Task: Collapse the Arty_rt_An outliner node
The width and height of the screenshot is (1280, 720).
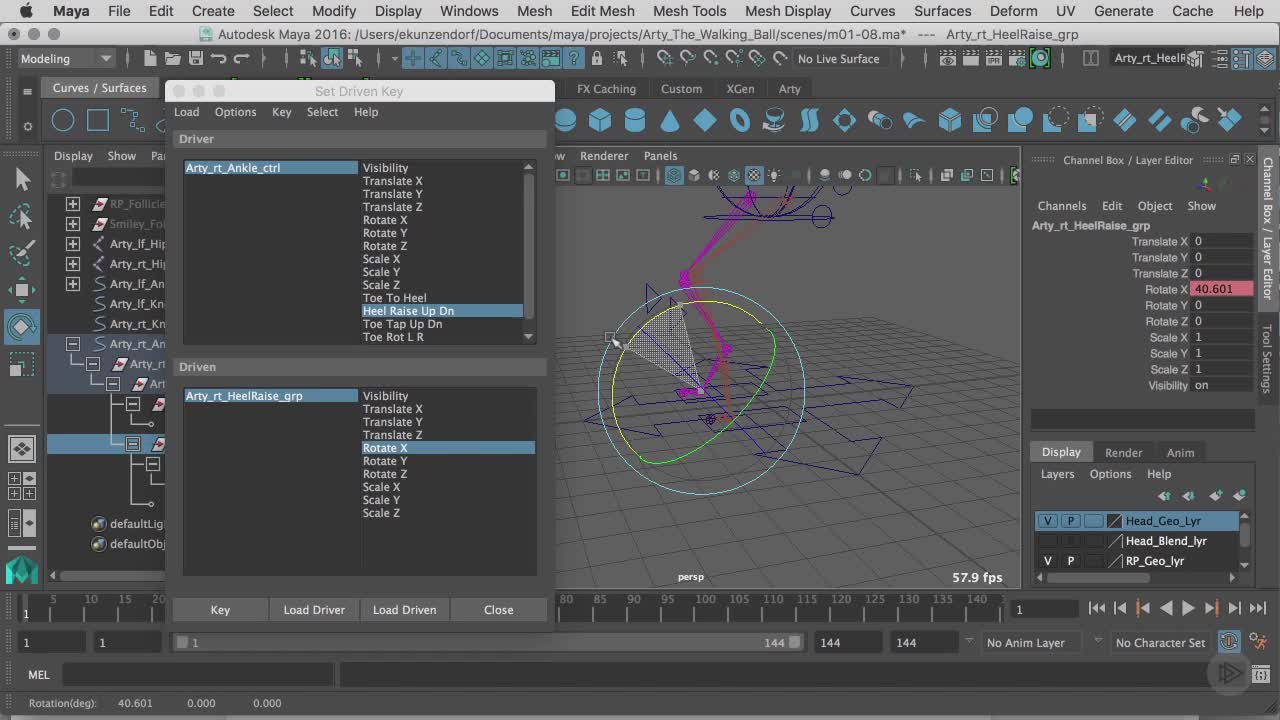Action: 72,344
